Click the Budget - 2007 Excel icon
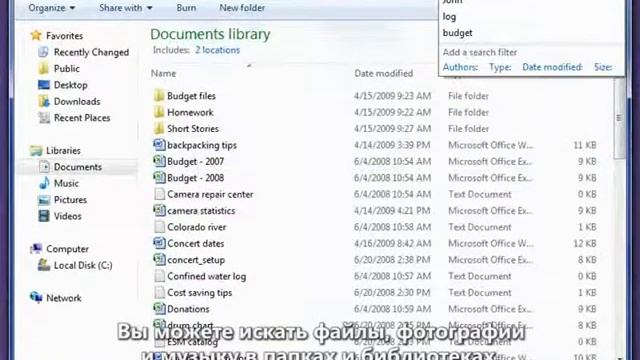The width and height of the screenshot is (640, 360). (159, 161)
